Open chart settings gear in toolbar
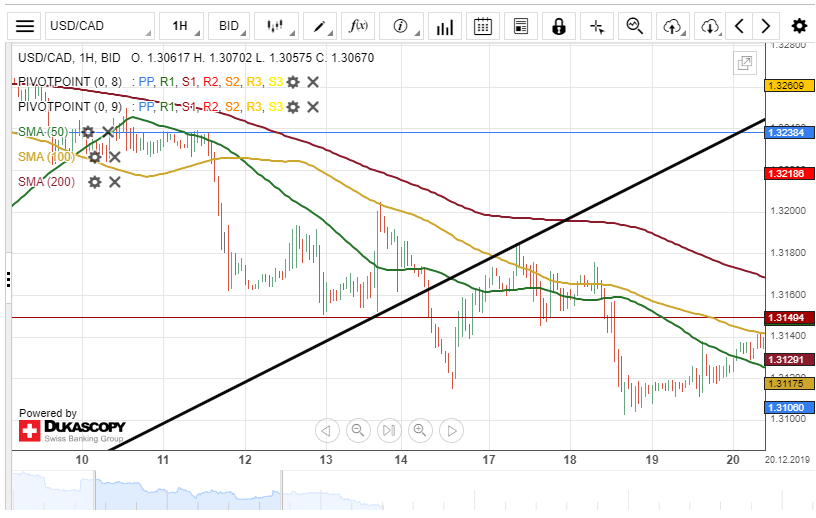This screenshot has width=816, height=518. click(798, 26)
